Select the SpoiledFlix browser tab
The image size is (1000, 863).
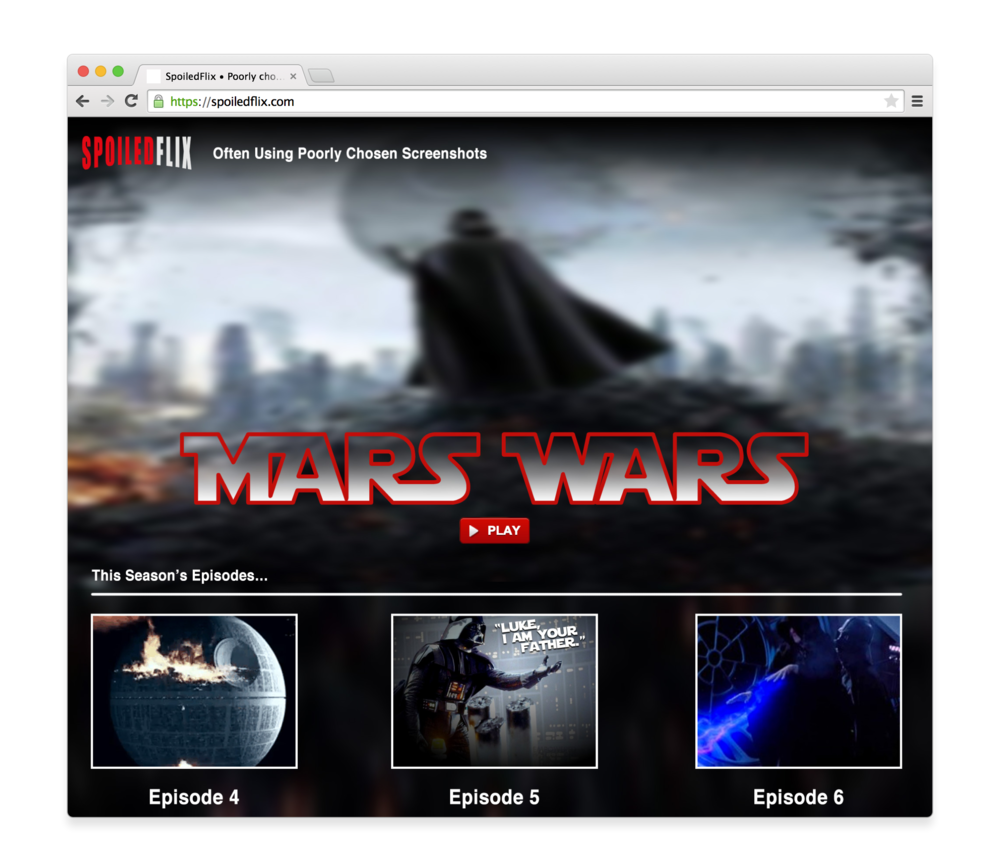(221, 76)
